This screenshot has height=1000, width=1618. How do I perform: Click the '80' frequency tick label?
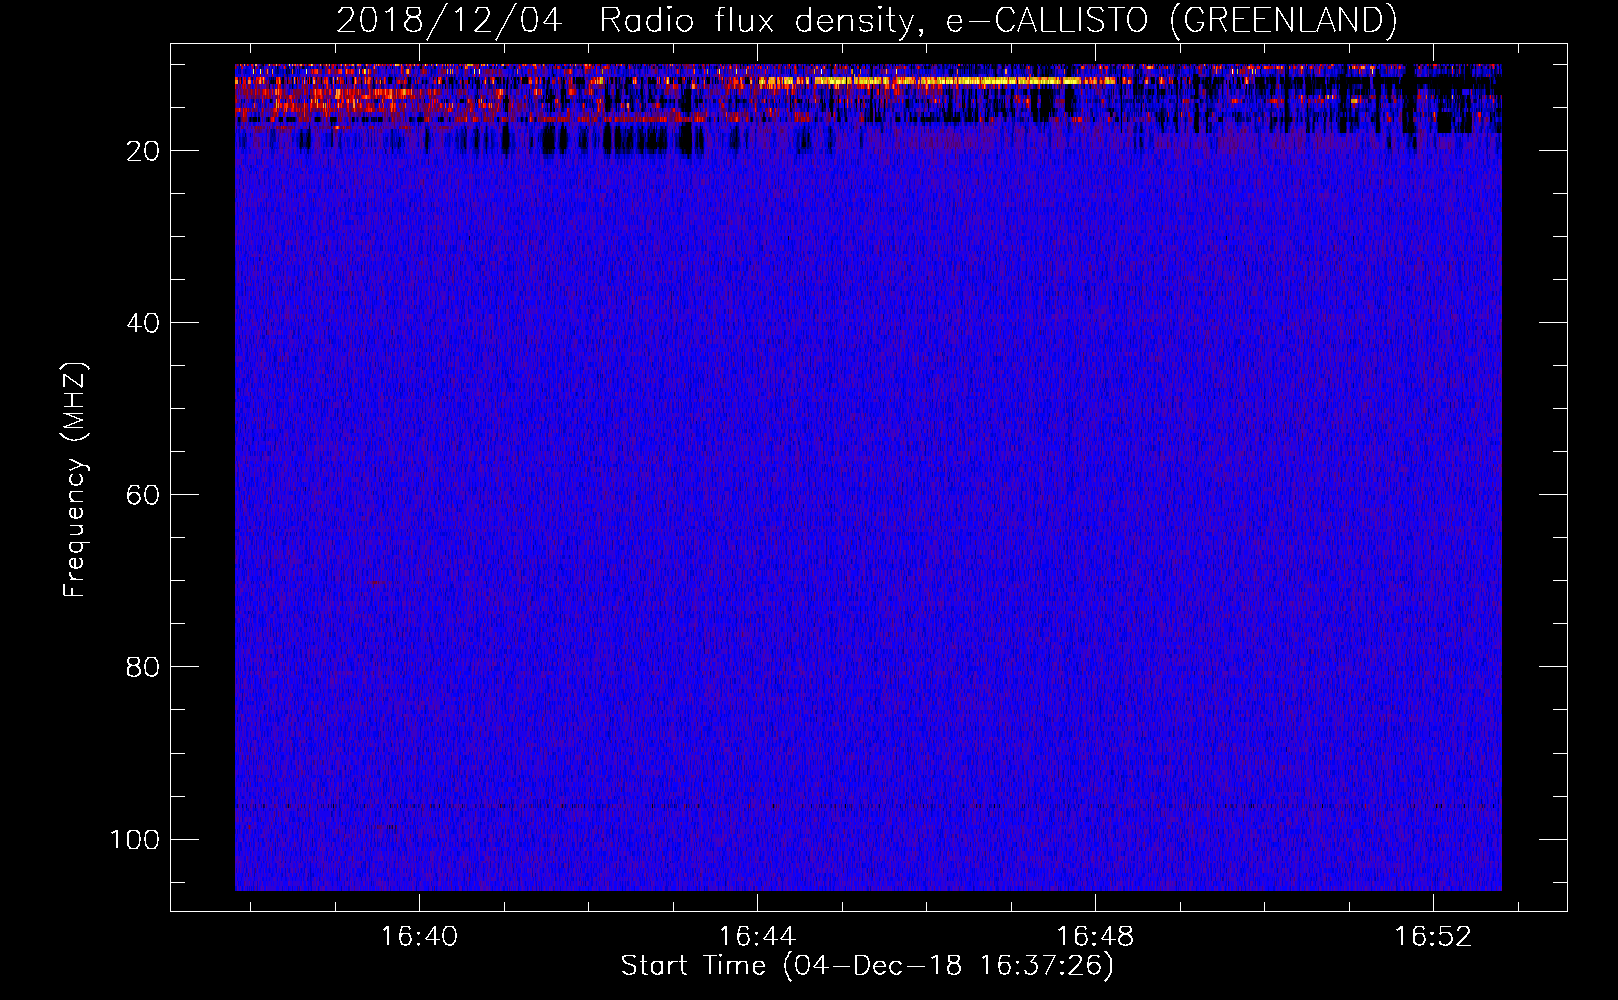coord(143,667)
